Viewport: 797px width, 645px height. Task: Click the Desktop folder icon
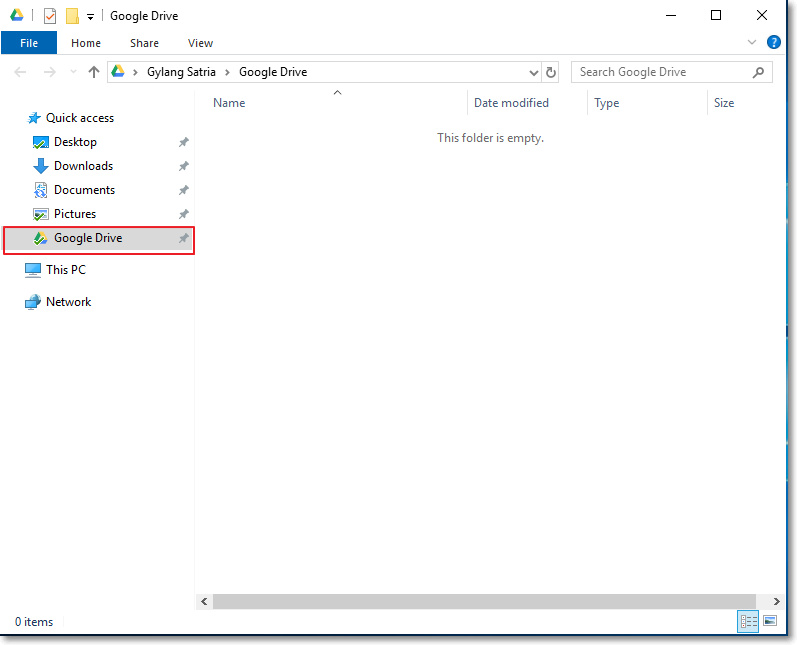click(x=41, y=142)
